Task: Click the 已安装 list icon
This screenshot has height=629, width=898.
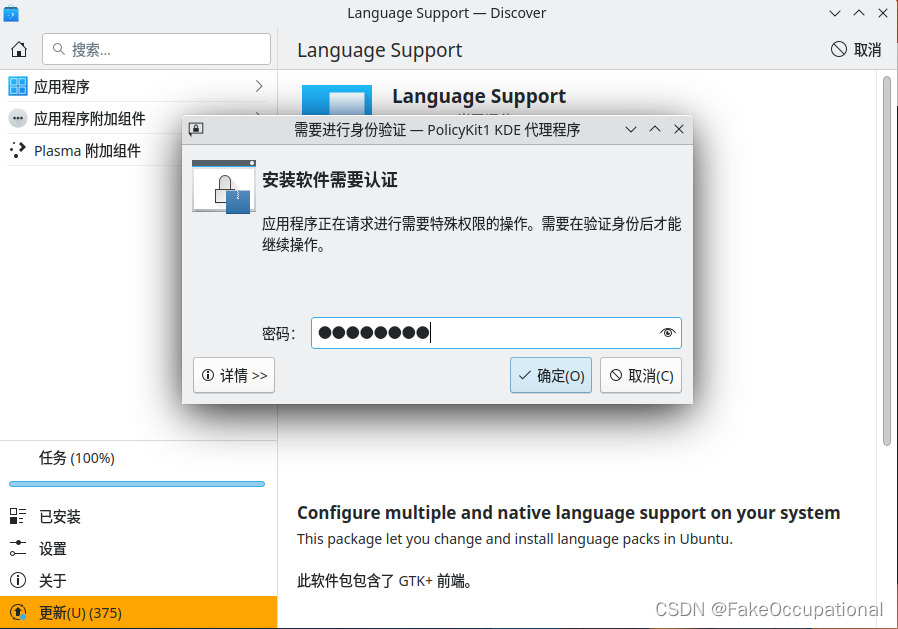Action: pos(18,516)
